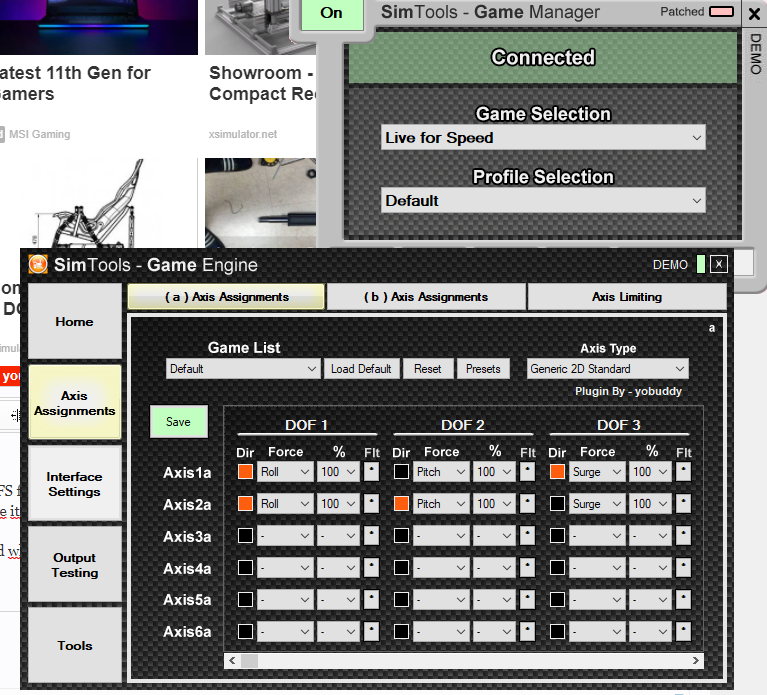Viewport: 767px width, 695px height.
Task: Open the Axis Type dropdown Generic 2D Standard
Action: (608, 369)
